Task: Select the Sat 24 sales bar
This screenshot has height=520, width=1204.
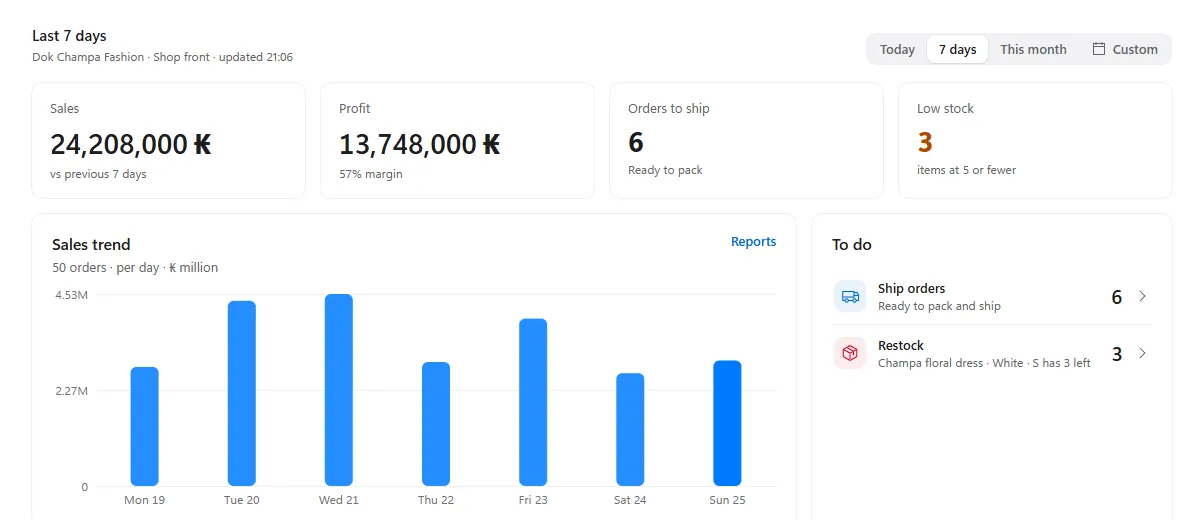Action: 630,429
